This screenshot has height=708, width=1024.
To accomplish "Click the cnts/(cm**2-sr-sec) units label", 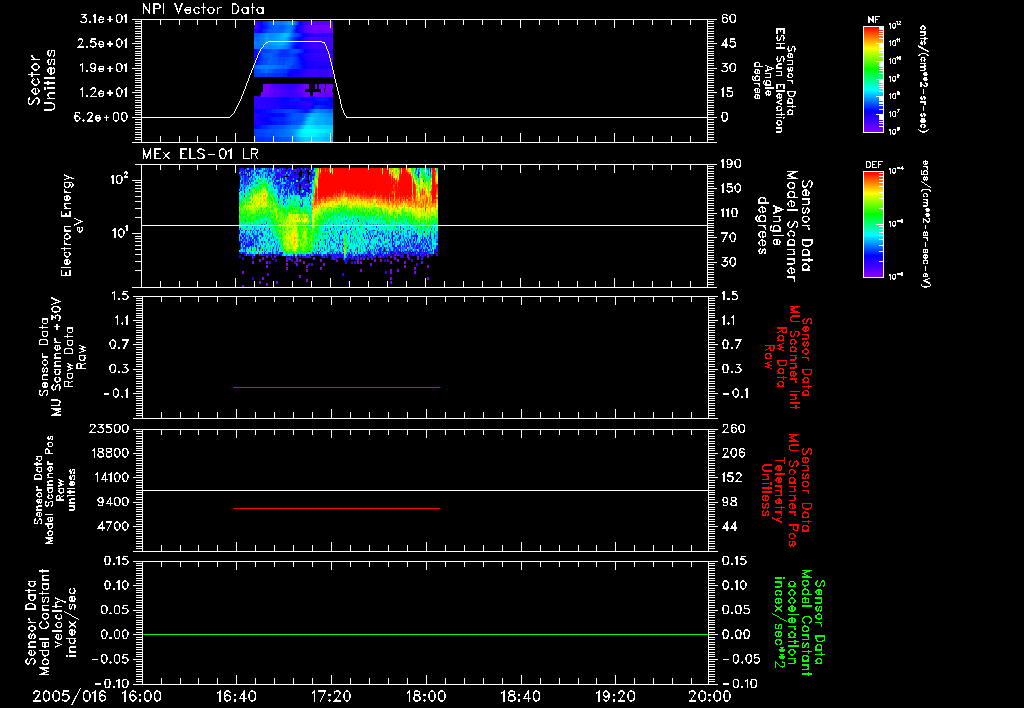I will pos(923,78).
